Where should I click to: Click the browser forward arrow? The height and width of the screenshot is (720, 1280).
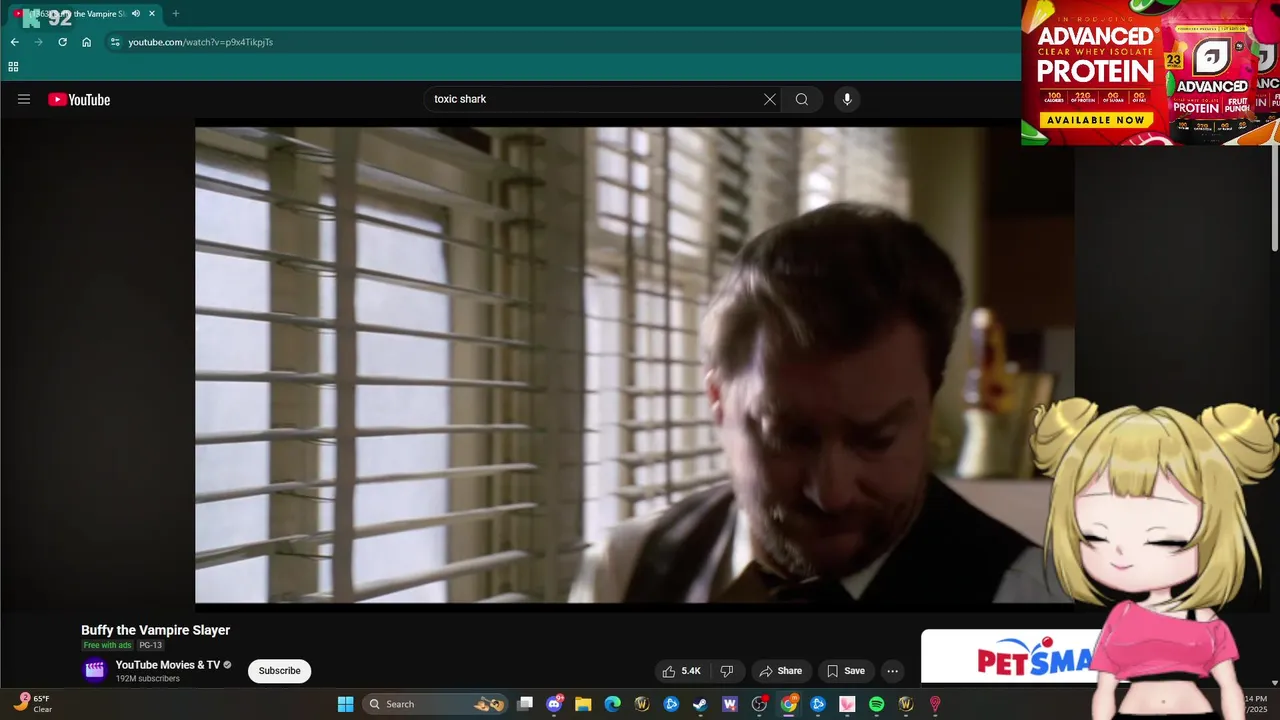tap(39, 42)
